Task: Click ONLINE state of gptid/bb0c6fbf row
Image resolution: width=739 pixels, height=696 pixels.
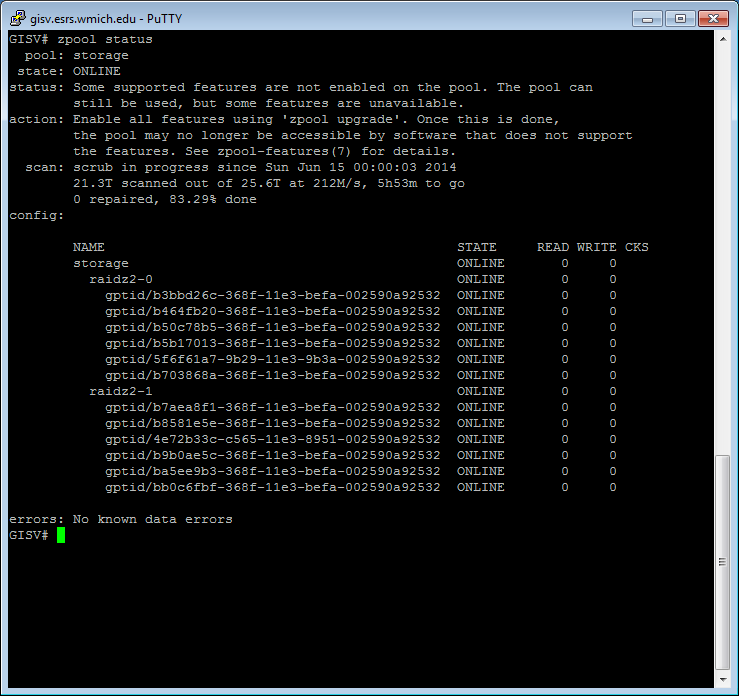Action: click(481, 488)
